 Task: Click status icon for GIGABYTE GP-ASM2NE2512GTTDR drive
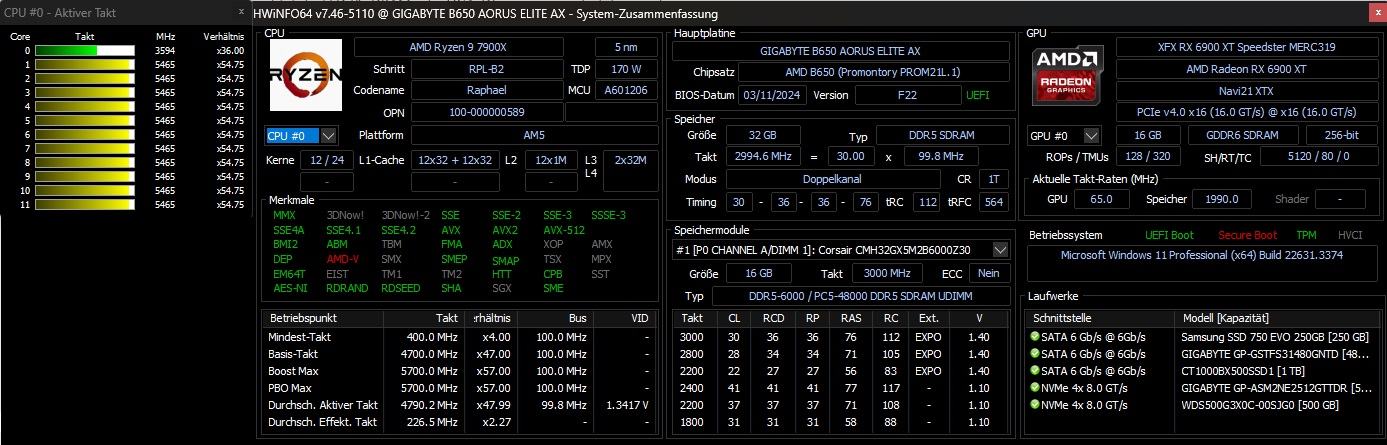tap(1035, 388)
